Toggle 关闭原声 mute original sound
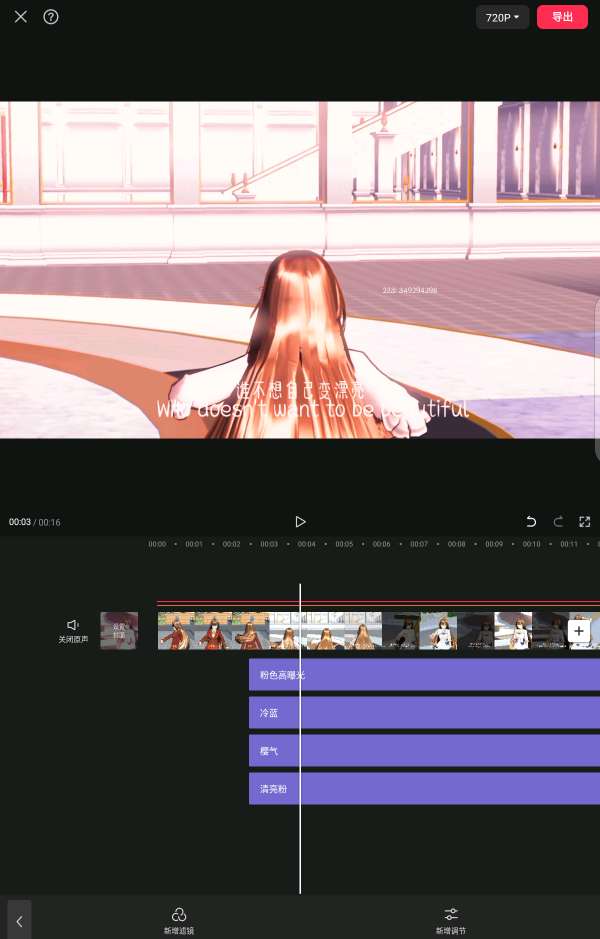600x939 pixels. click(x=73, y=631)
